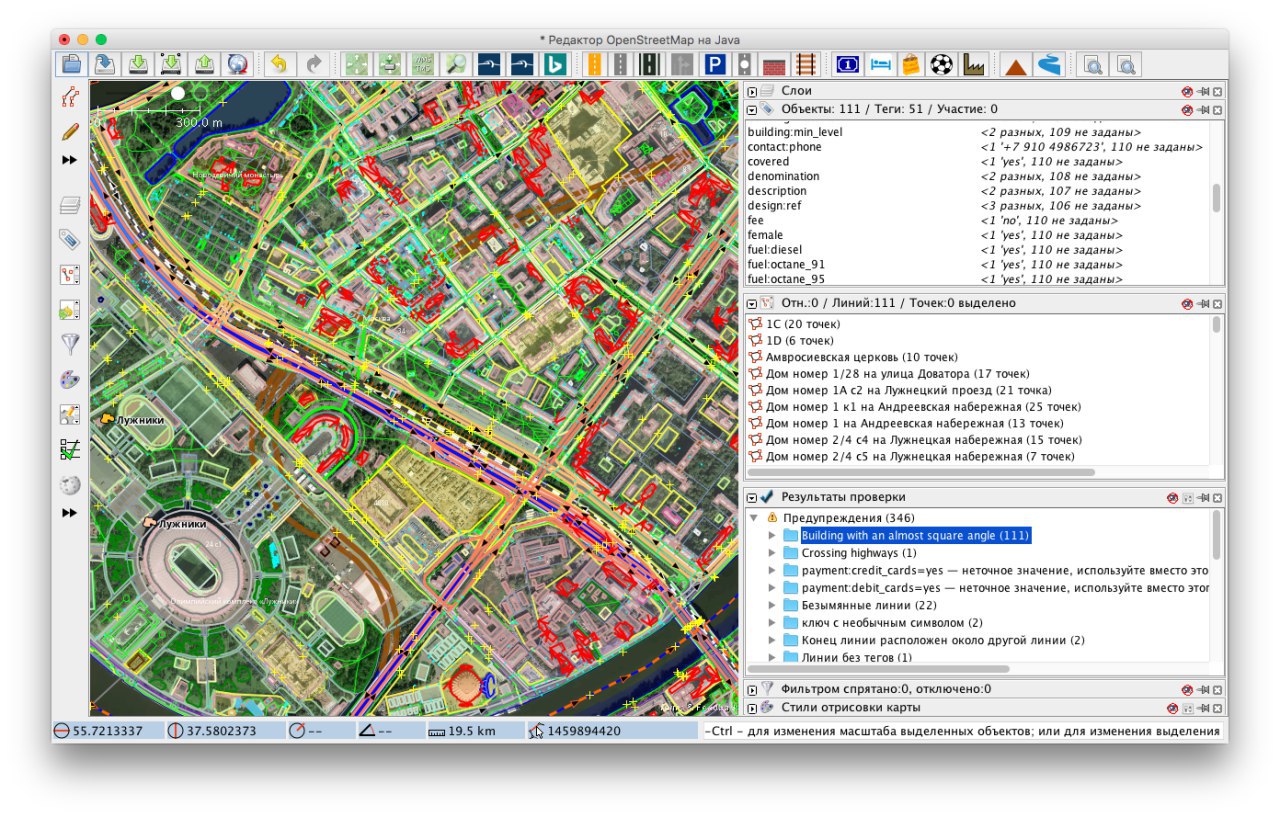
Task: Click the WMS/TMS imagery toolbar icon
Action: 422,64
